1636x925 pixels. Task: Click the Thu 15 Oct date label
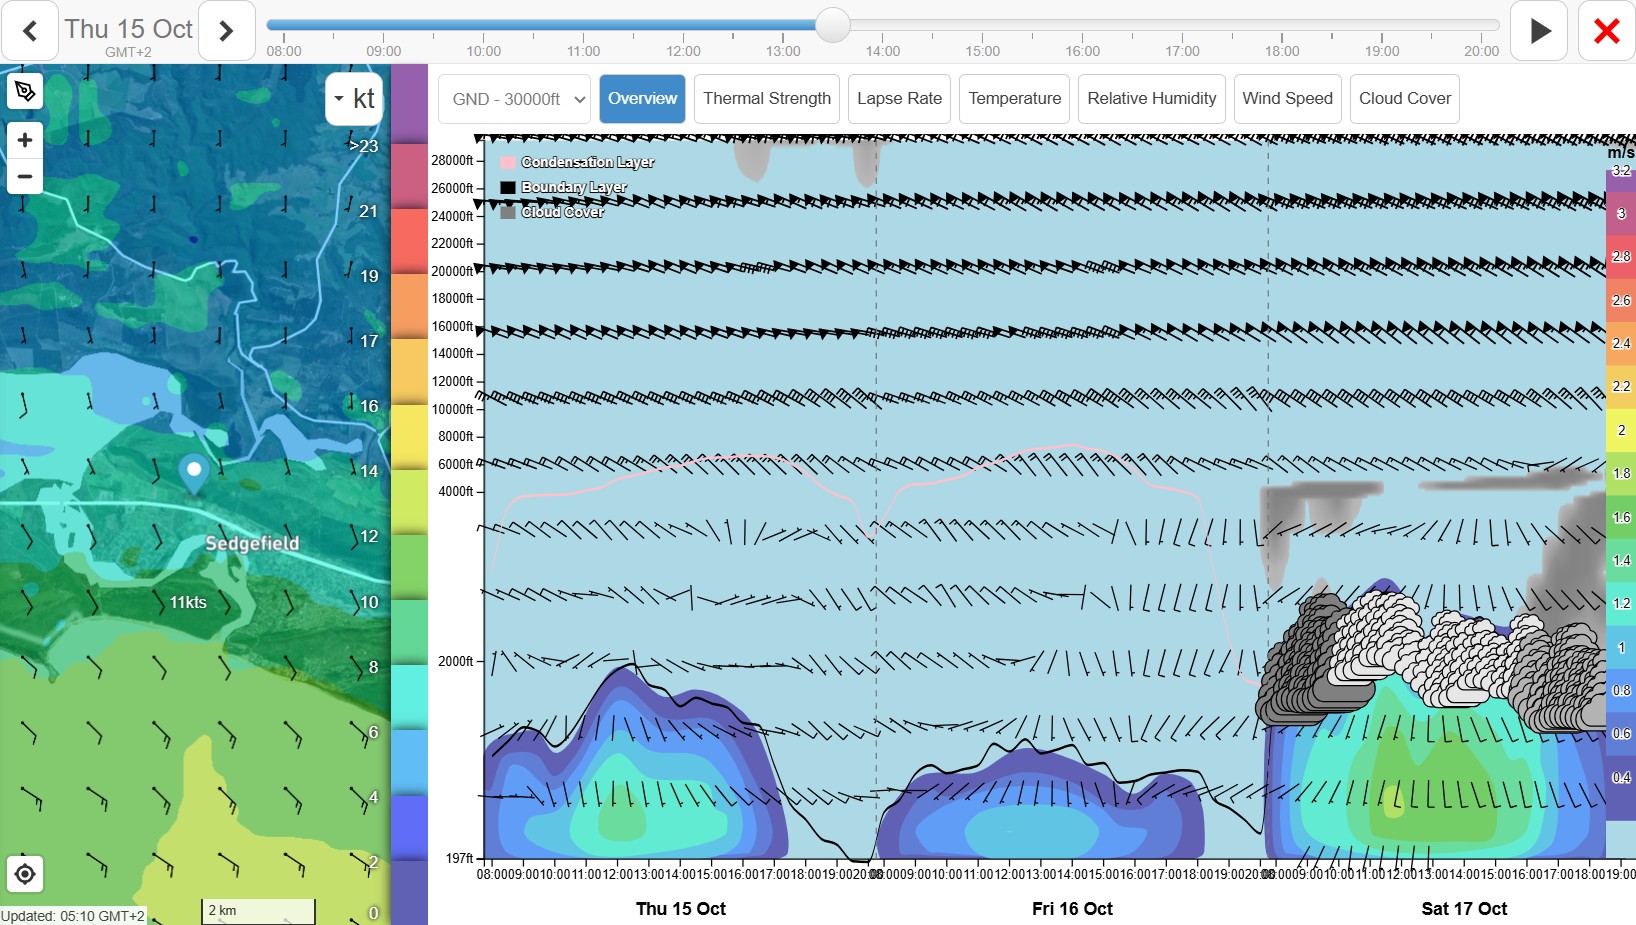coord(128,29)
